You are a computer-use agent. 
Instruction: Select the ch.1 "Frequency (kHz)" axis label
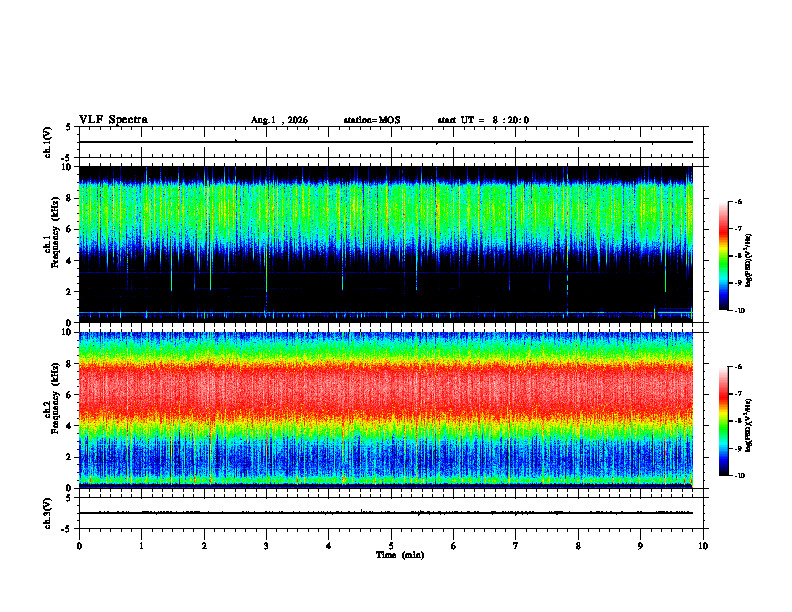pyautogui.click(x=55, y=232)
